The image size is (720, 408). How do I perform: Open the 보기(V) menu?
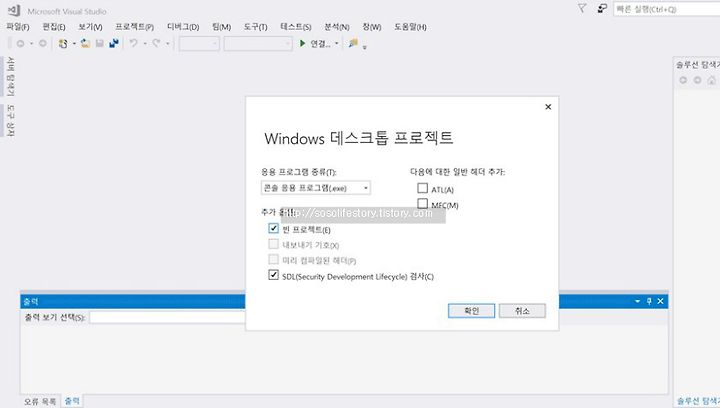90,27
